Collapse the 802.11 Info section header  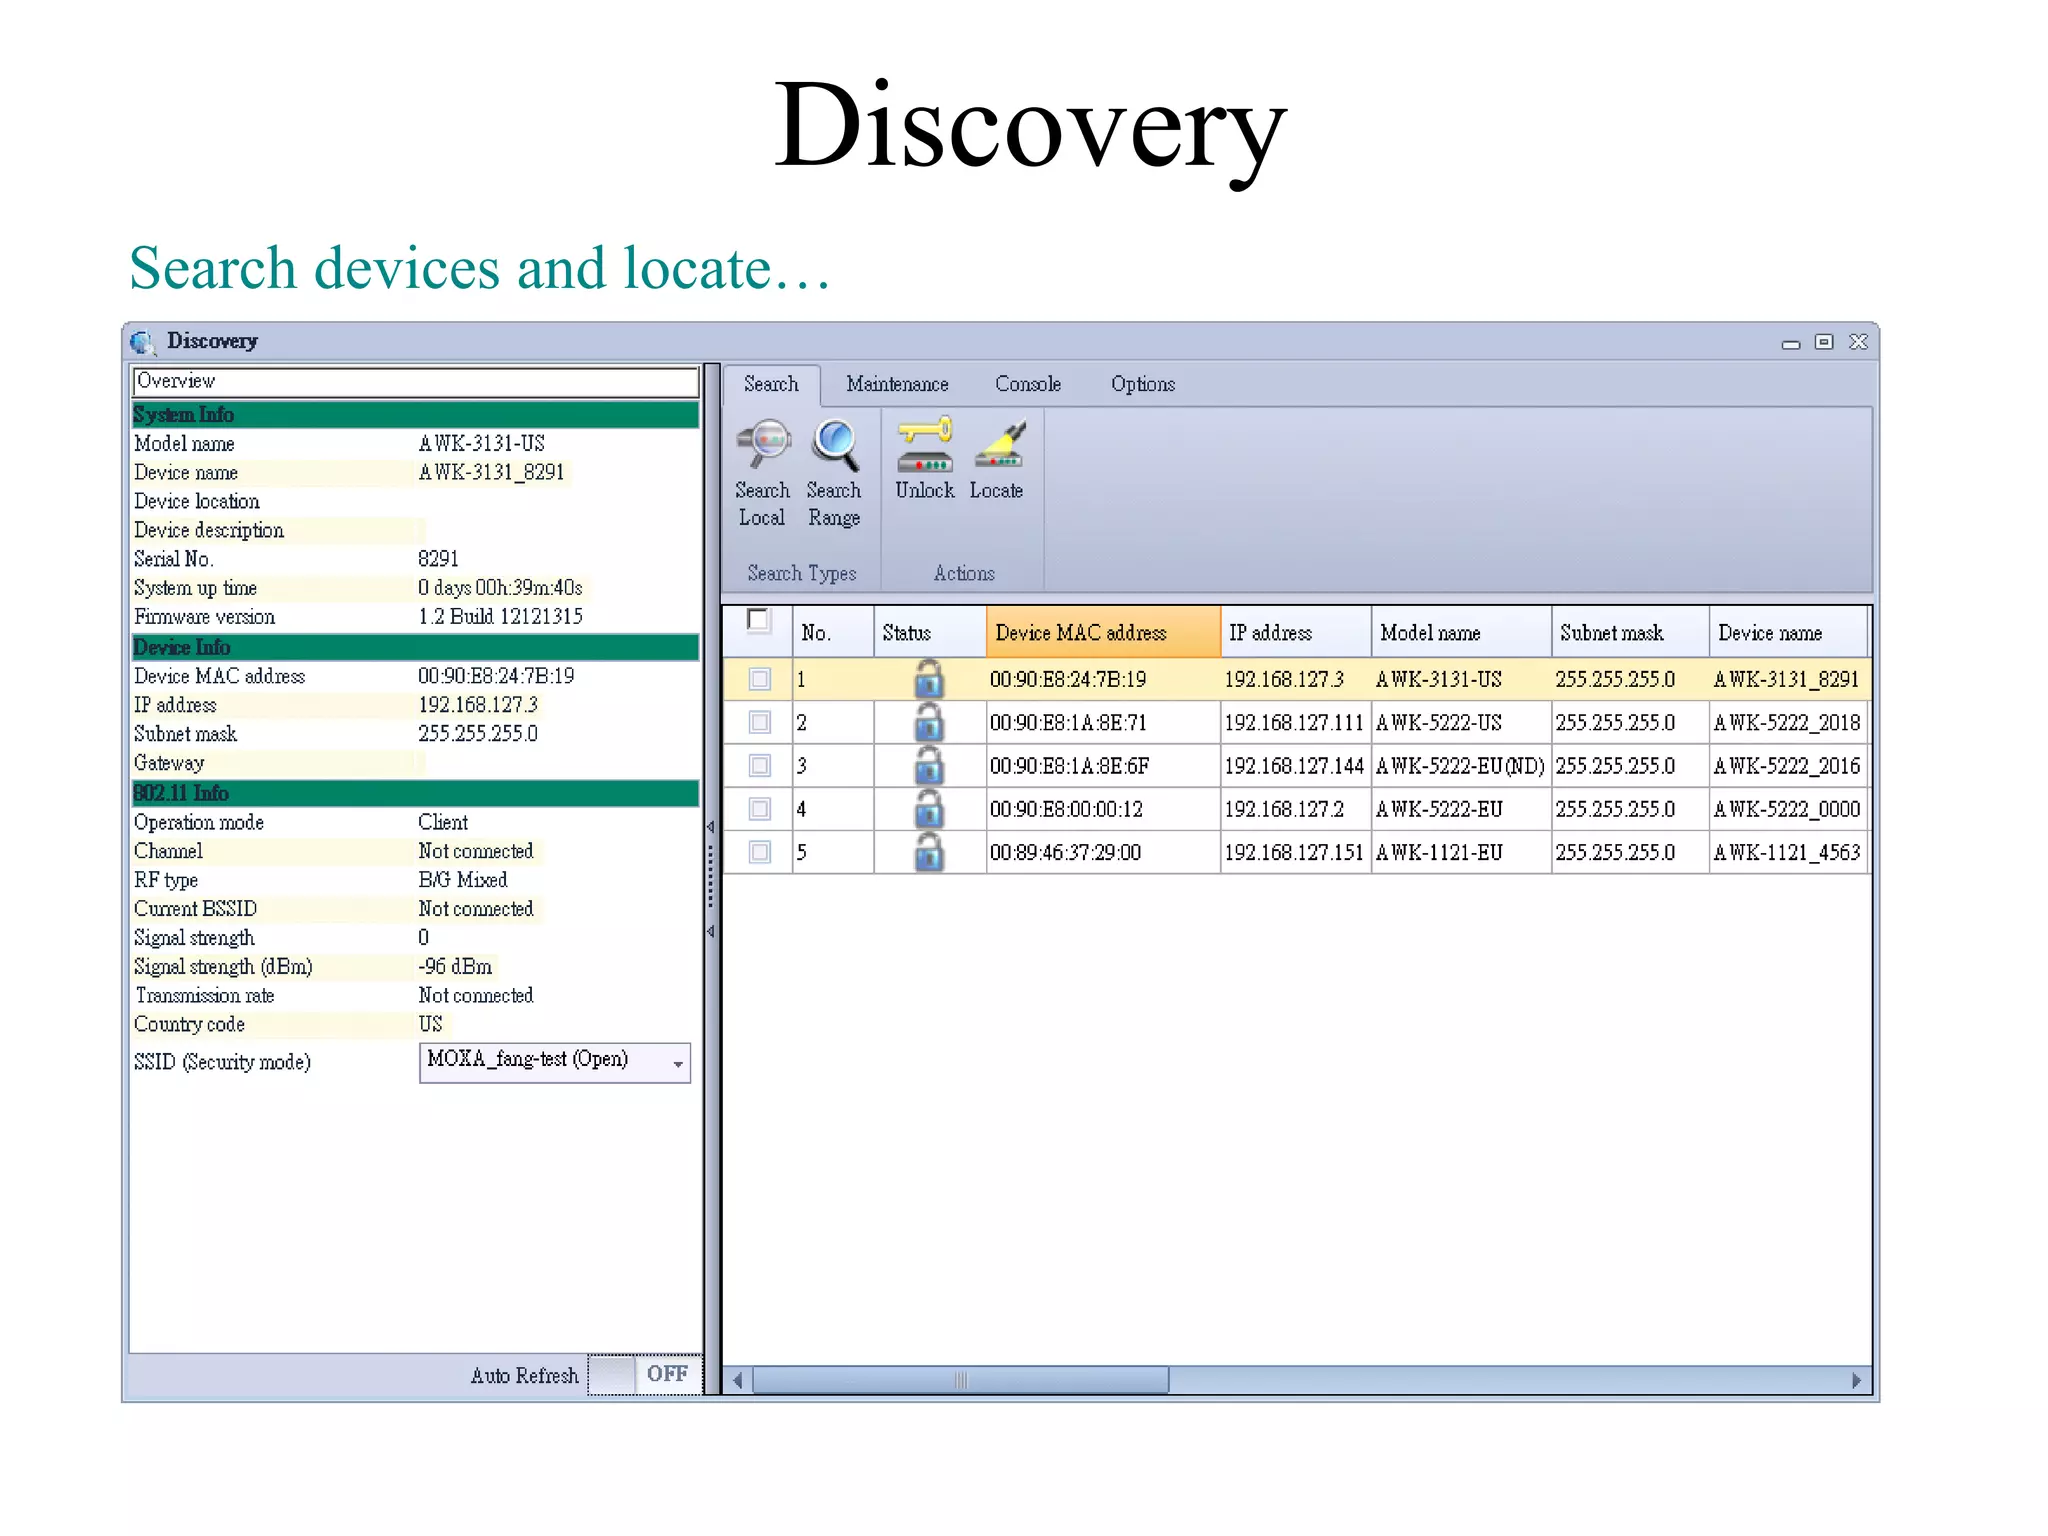(x=415, y=793)
